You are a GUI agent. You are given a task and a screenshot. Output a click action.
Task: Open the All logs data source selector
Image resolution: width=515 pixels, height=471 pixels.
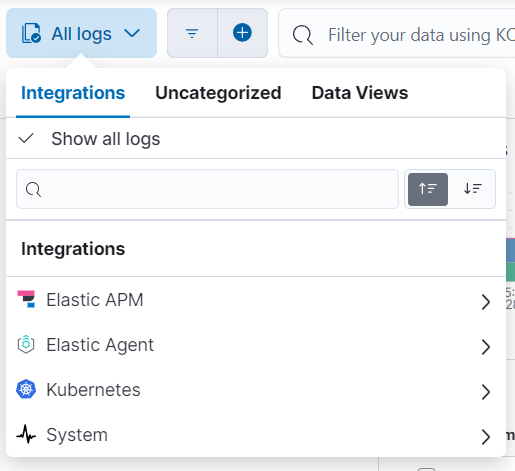click(81, 33)
